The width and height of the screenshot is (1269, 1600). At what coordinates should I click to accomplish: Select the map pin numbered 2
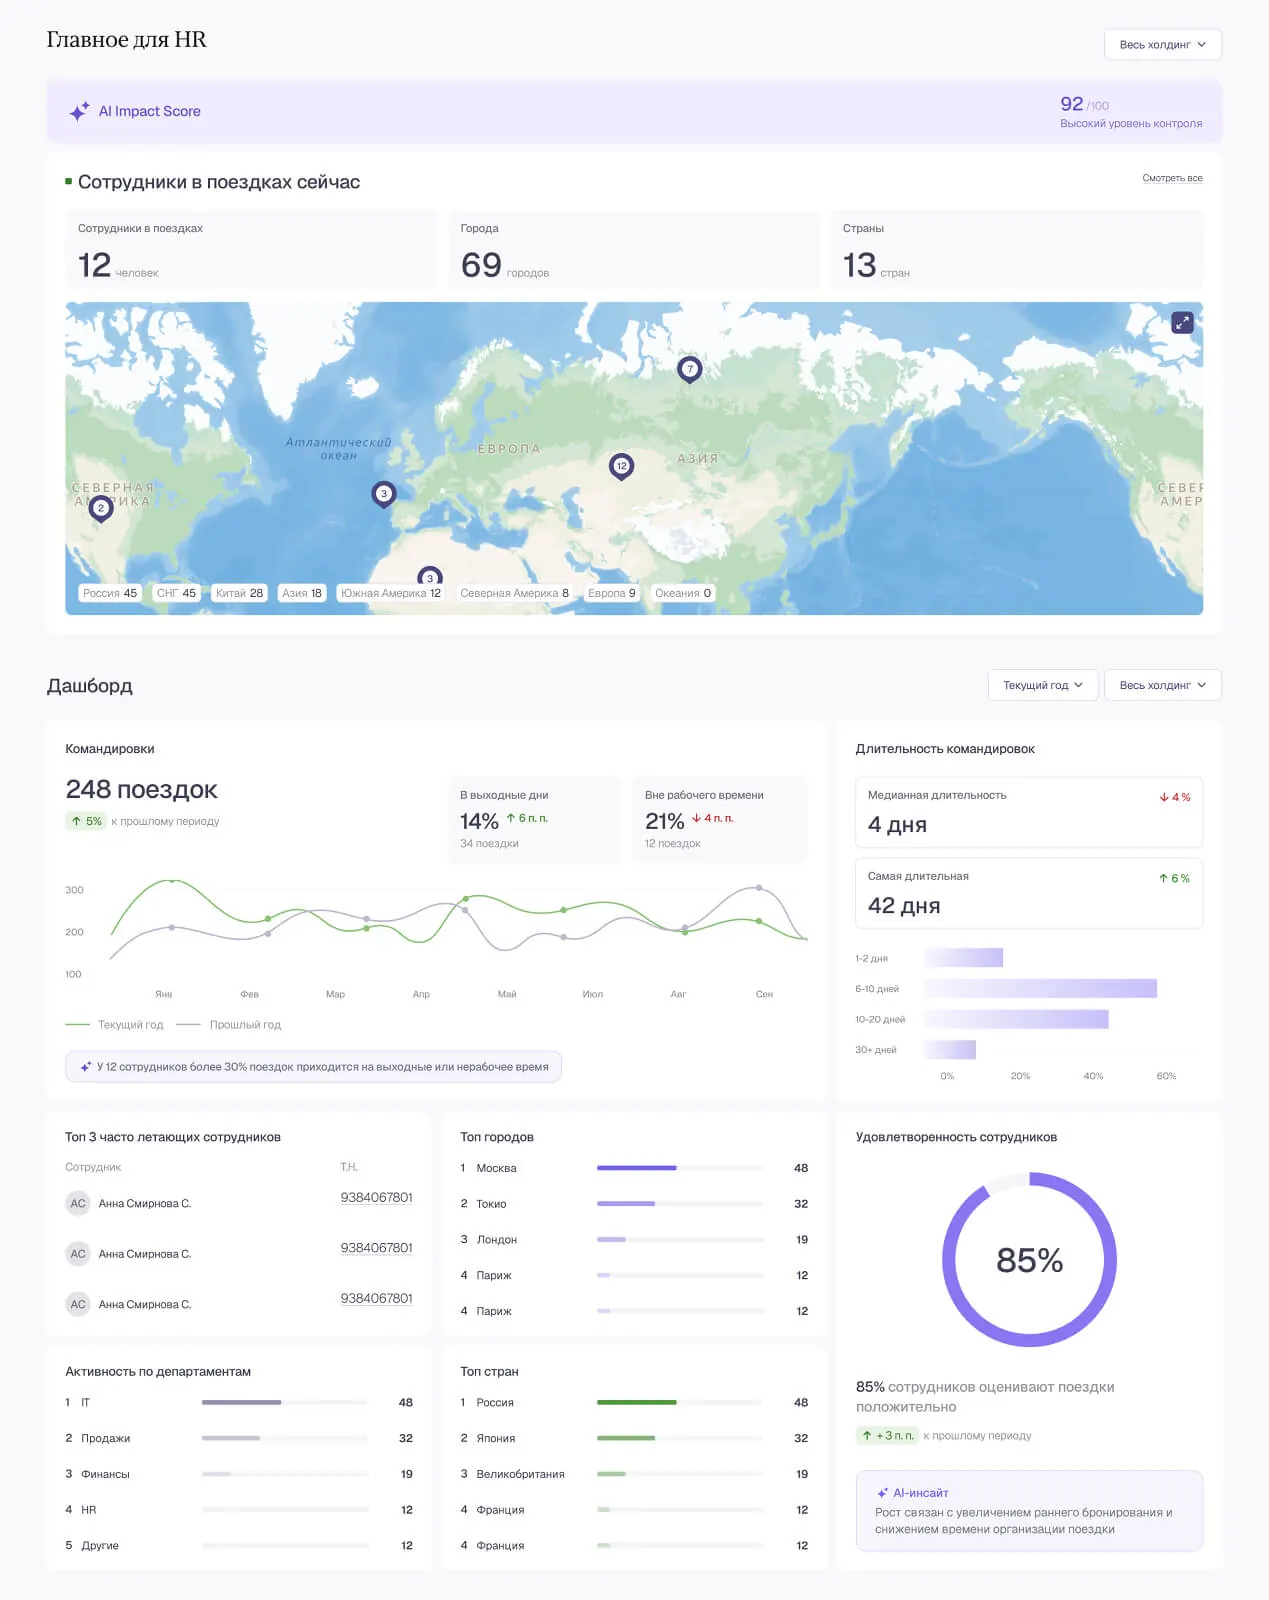(x=101, y=509)
